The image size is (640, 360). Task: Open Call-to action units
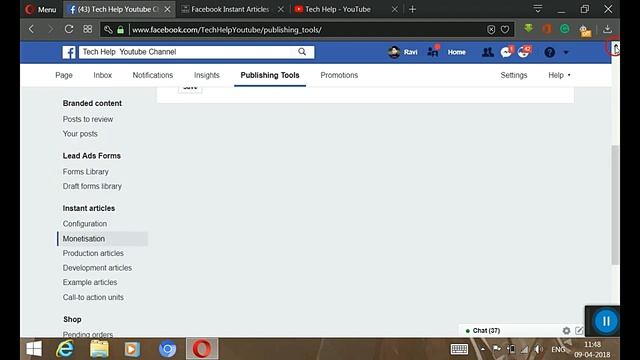coord(93,297)
